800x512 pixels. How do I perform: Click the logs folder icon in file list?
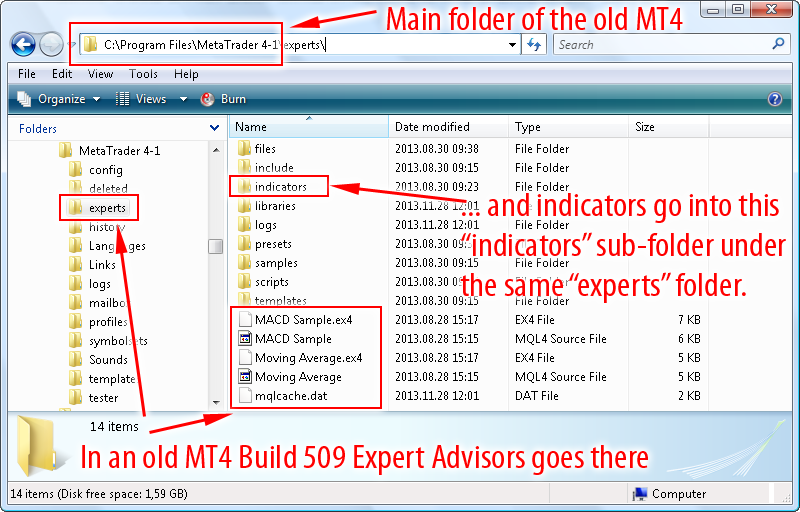click(245, 225)
